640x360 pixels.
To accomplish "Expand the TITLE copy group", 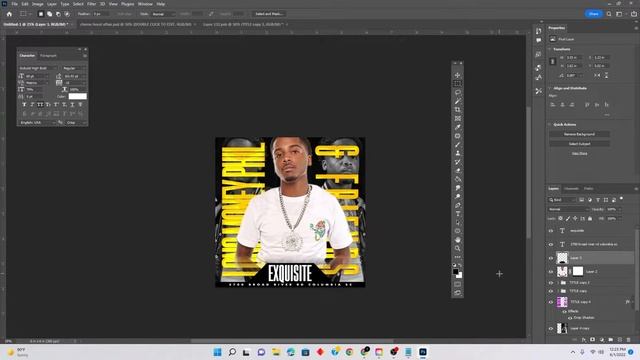I will point(558,291).
